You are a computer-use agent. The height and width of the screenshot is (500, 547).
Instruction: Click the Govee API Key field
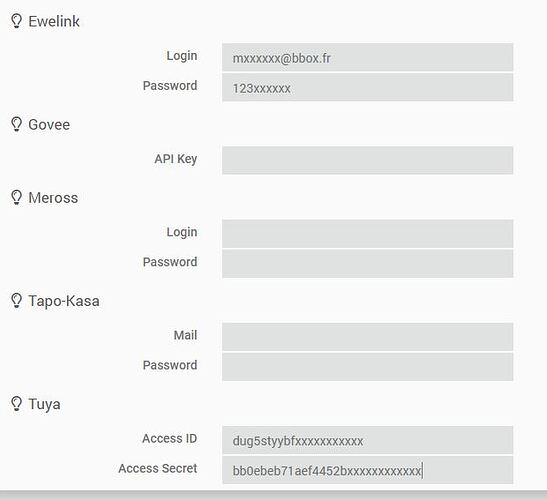click(x=367, y=160)
